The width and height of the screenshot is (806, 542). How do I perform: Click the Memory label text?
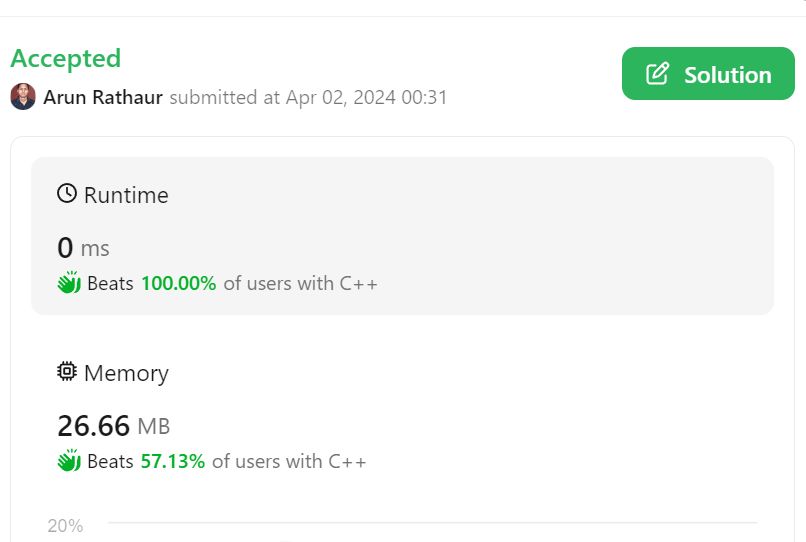point(126,373)
